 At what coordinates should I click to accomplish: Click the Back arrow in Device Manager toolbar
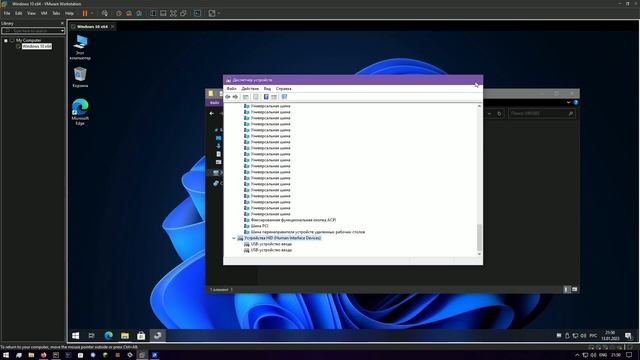pyautogui.click(x=228, y=97)
